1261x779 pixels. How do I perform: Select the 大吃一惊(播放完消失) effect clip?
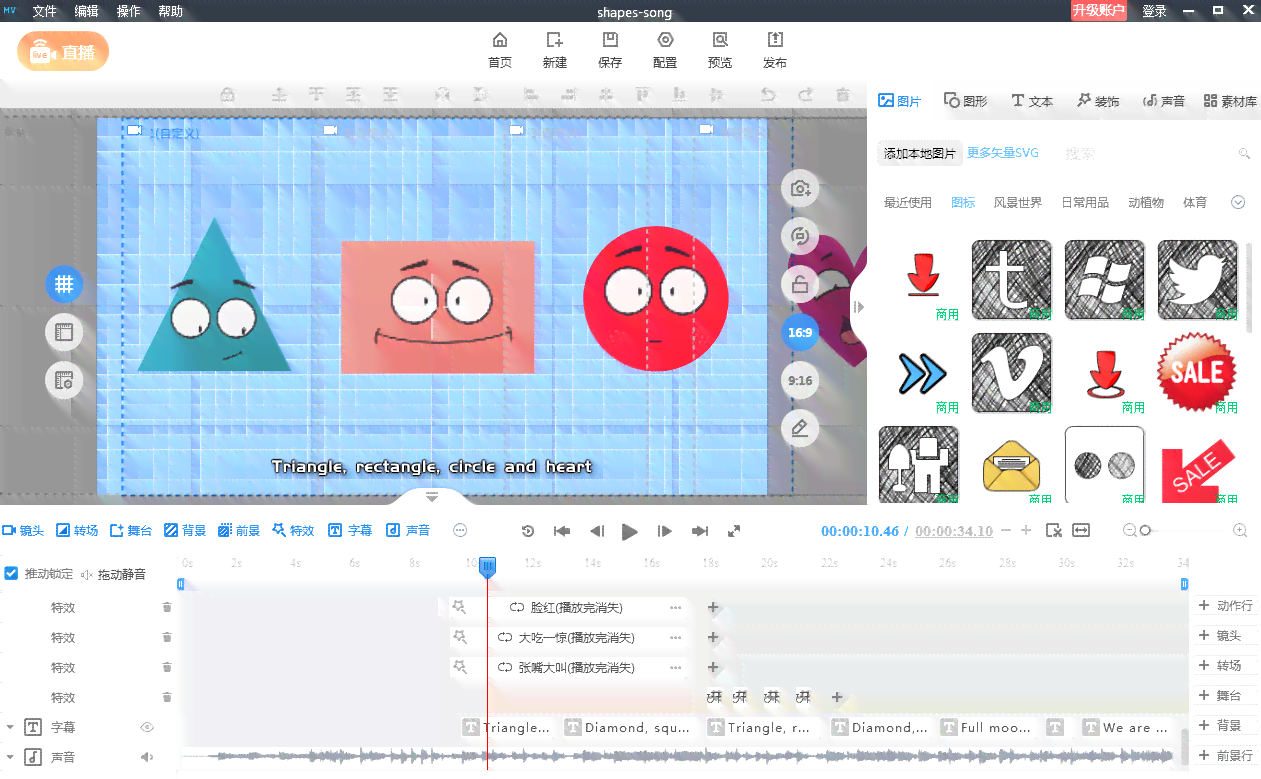point(566,637)
